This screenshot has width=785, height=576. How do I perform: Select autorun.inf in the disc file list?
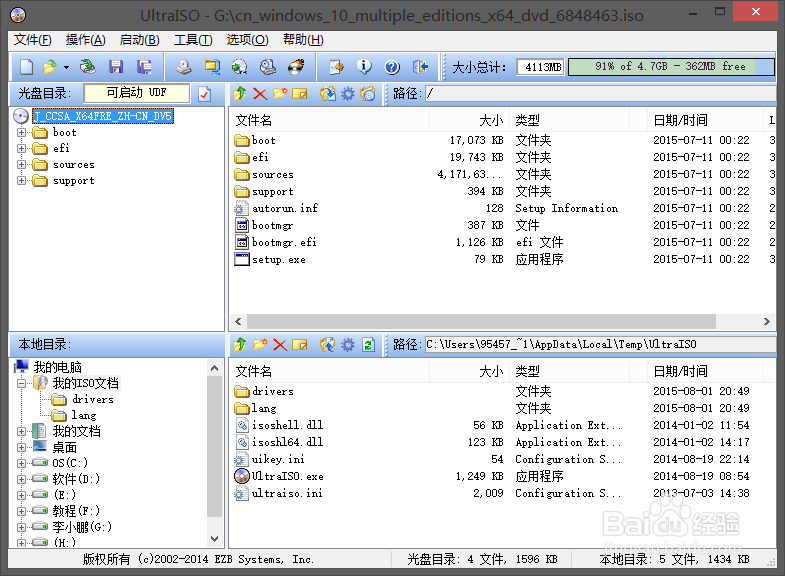[284, 209]
